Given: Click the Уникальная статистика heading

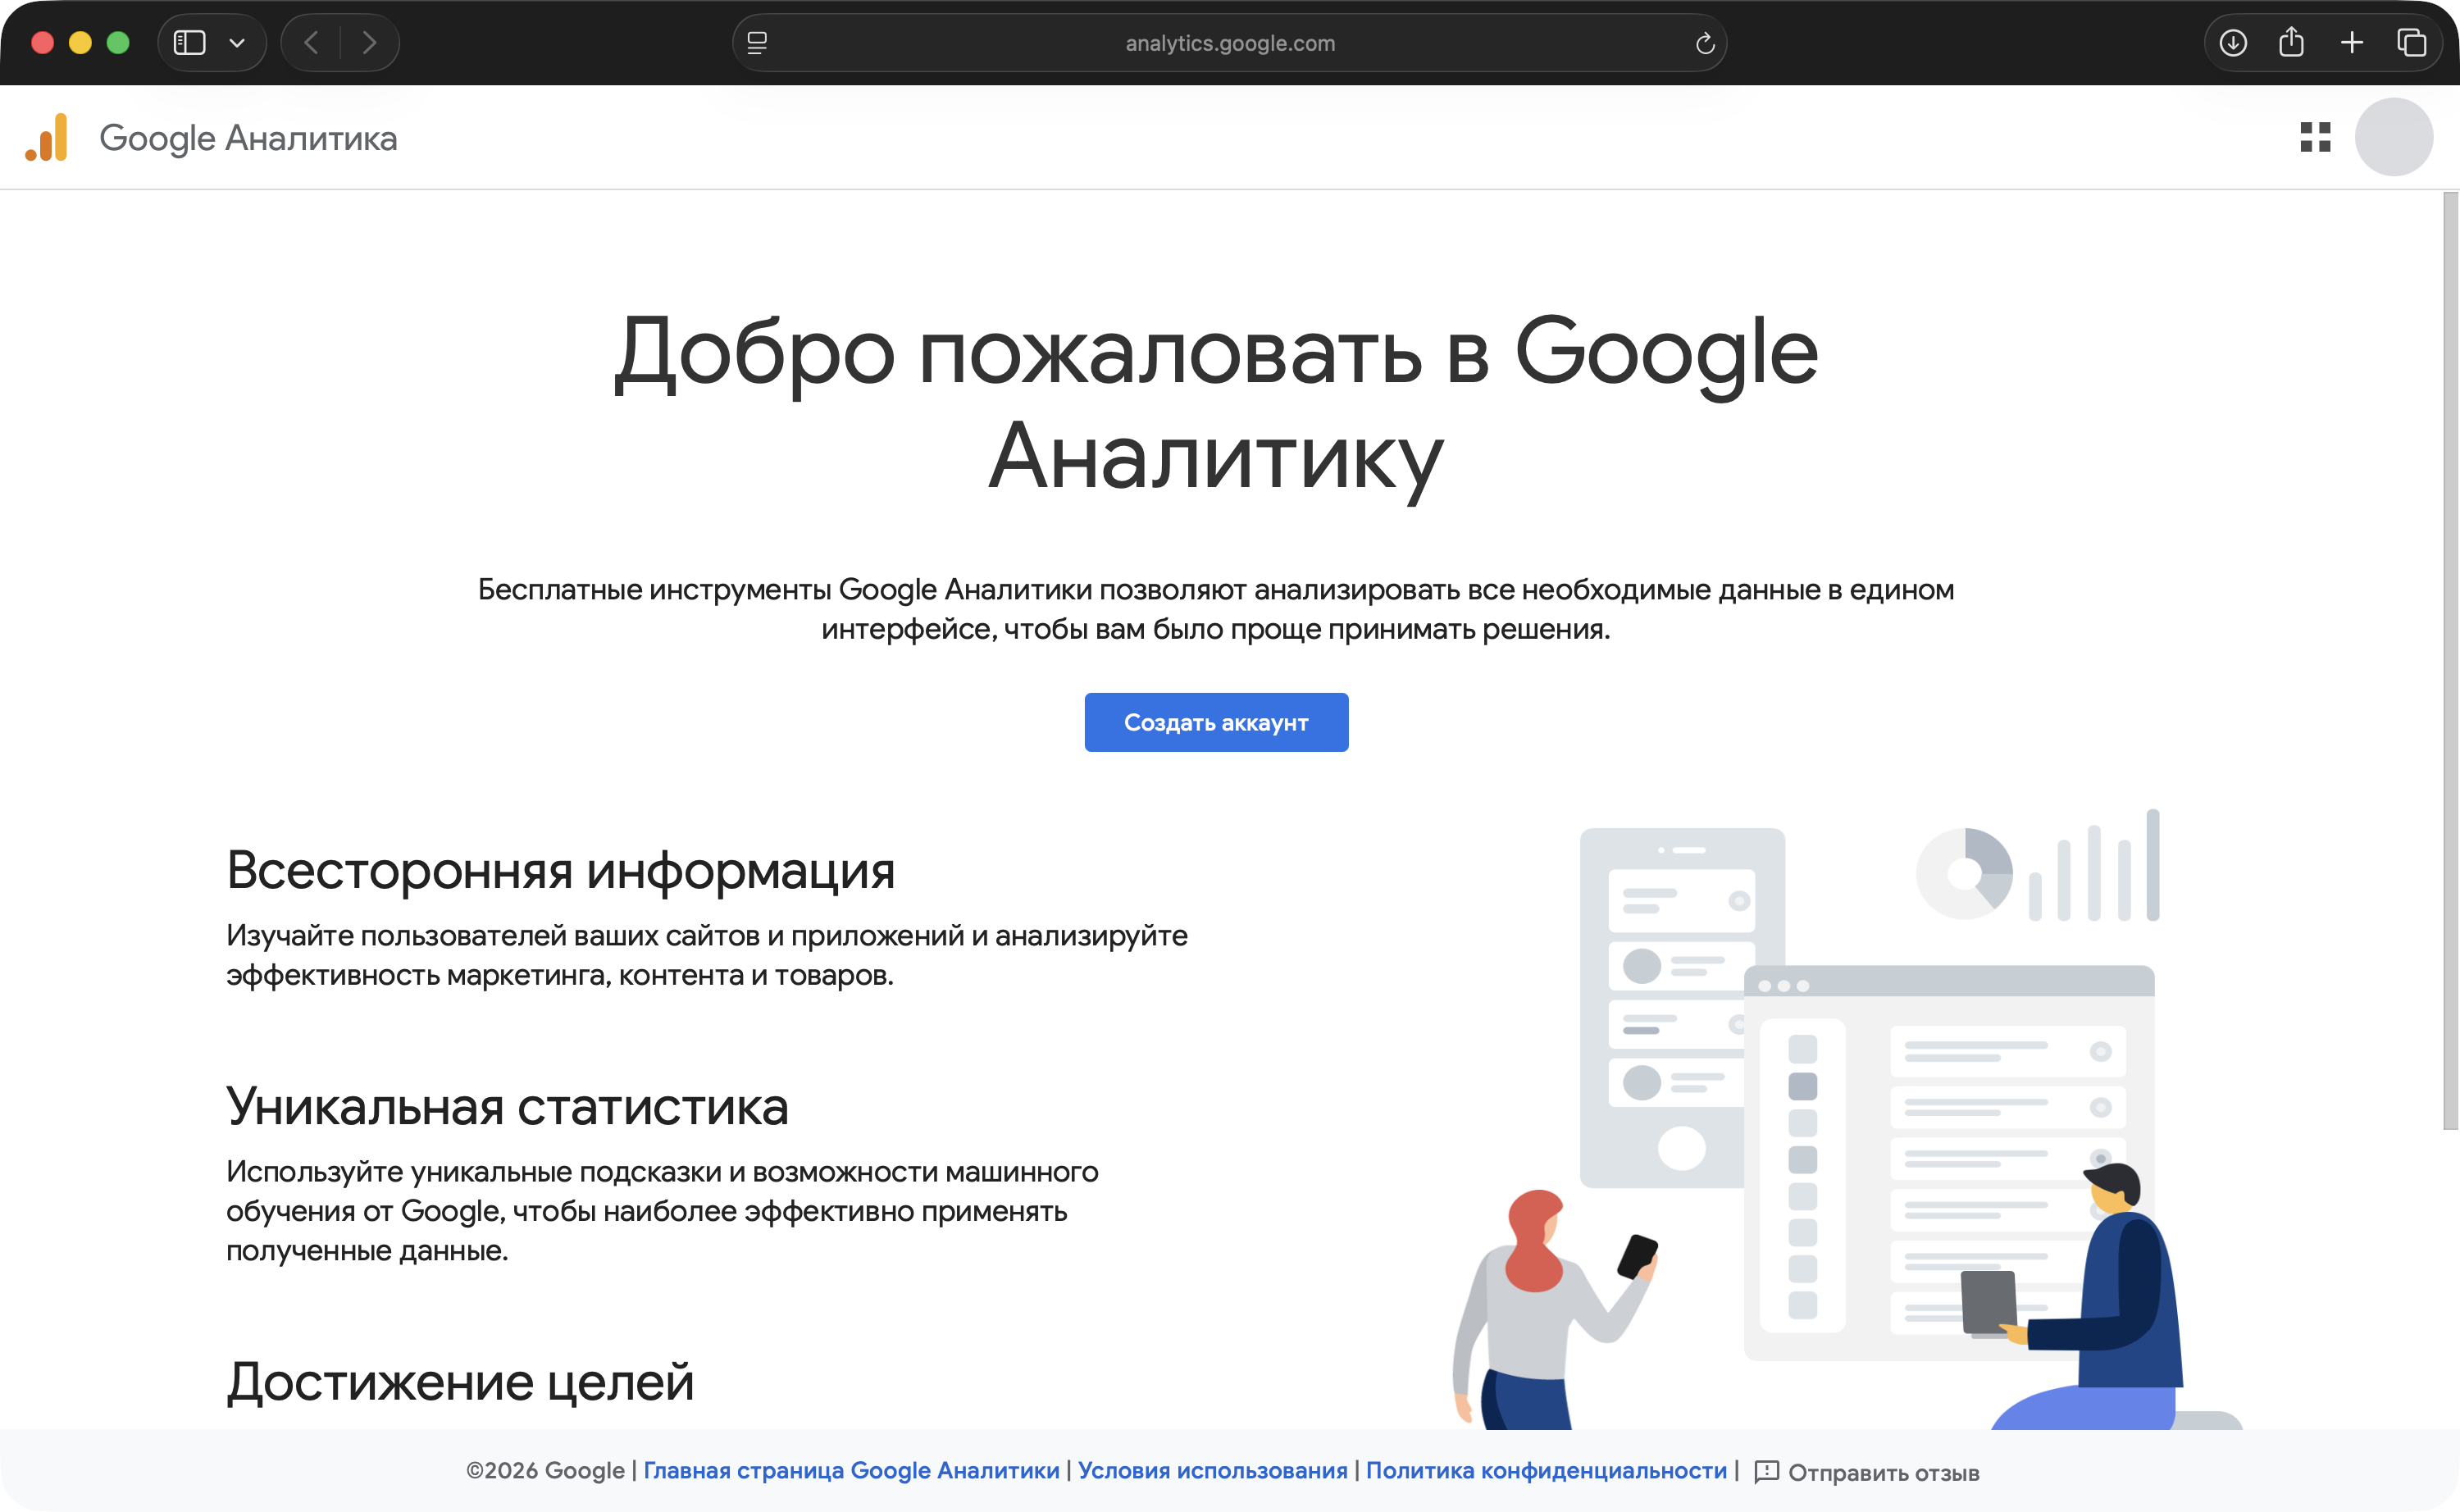Looking at the screenshot, I should [507, 1106].
